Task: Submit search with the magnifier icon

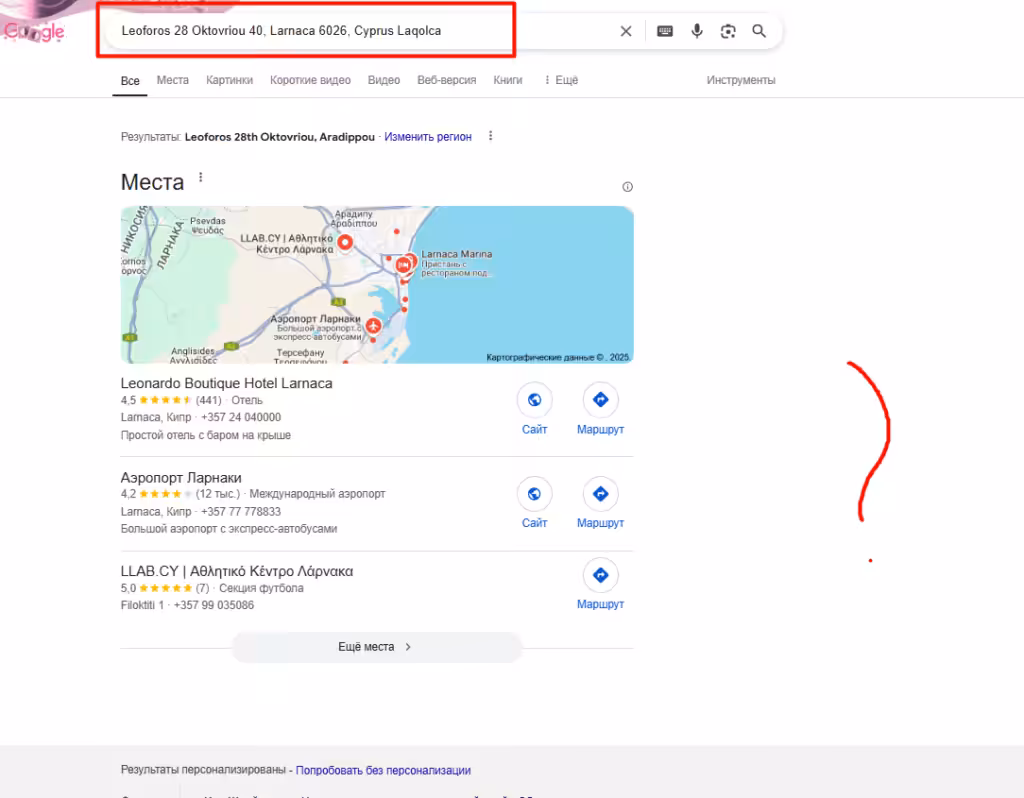Action: [x=759, y=31]
